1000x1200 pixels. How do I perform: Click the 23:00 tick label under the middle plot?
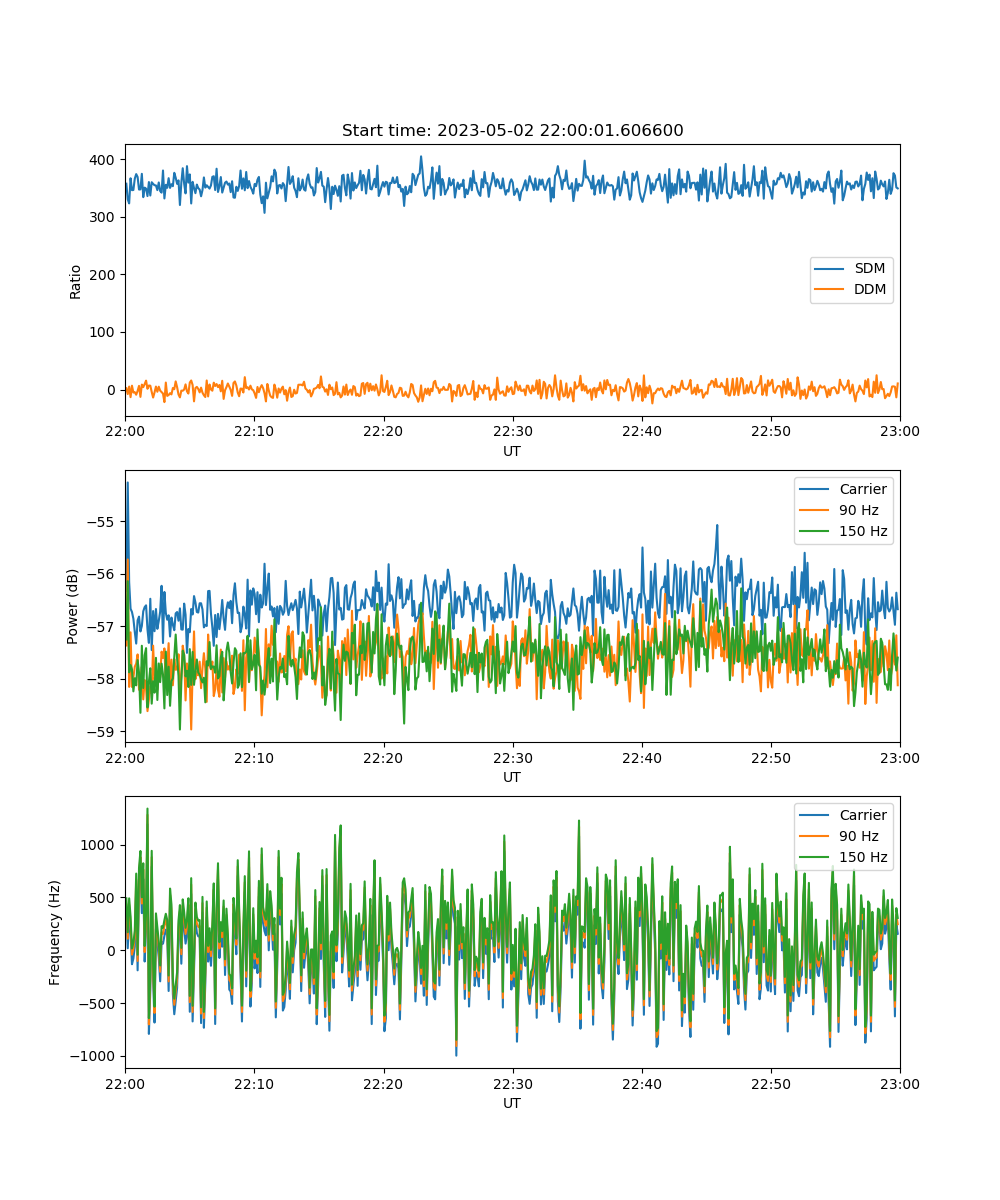[x=899, y=758]
